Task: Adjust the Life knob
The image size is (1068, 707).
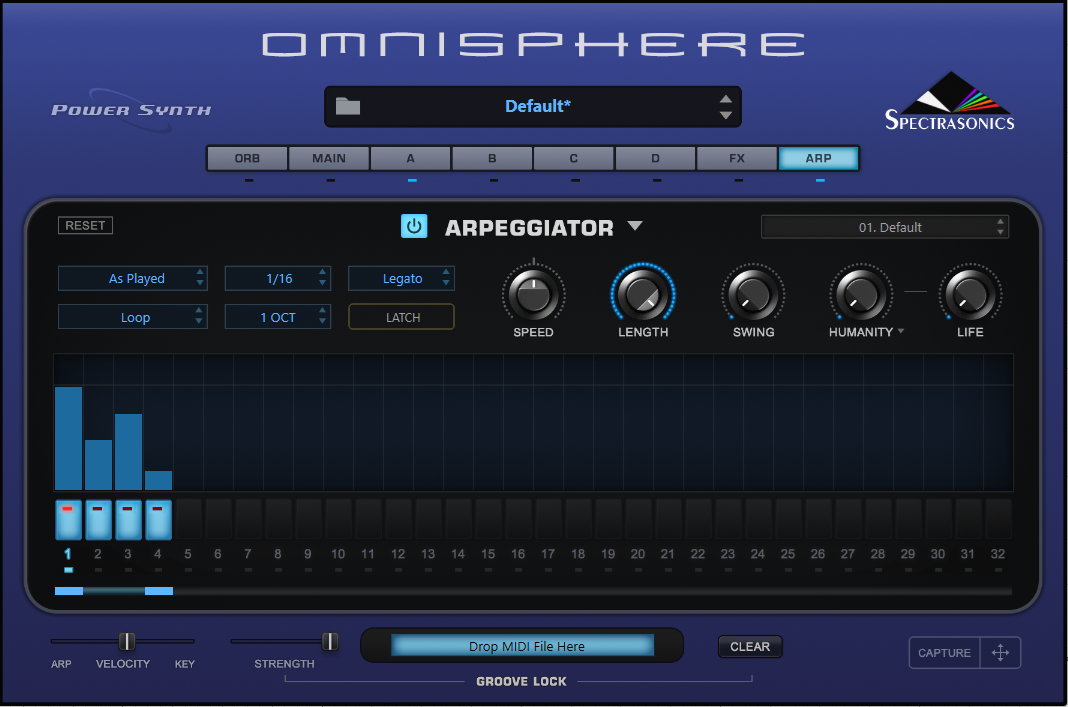Action: pyautogui.click(x=969, y=295)
